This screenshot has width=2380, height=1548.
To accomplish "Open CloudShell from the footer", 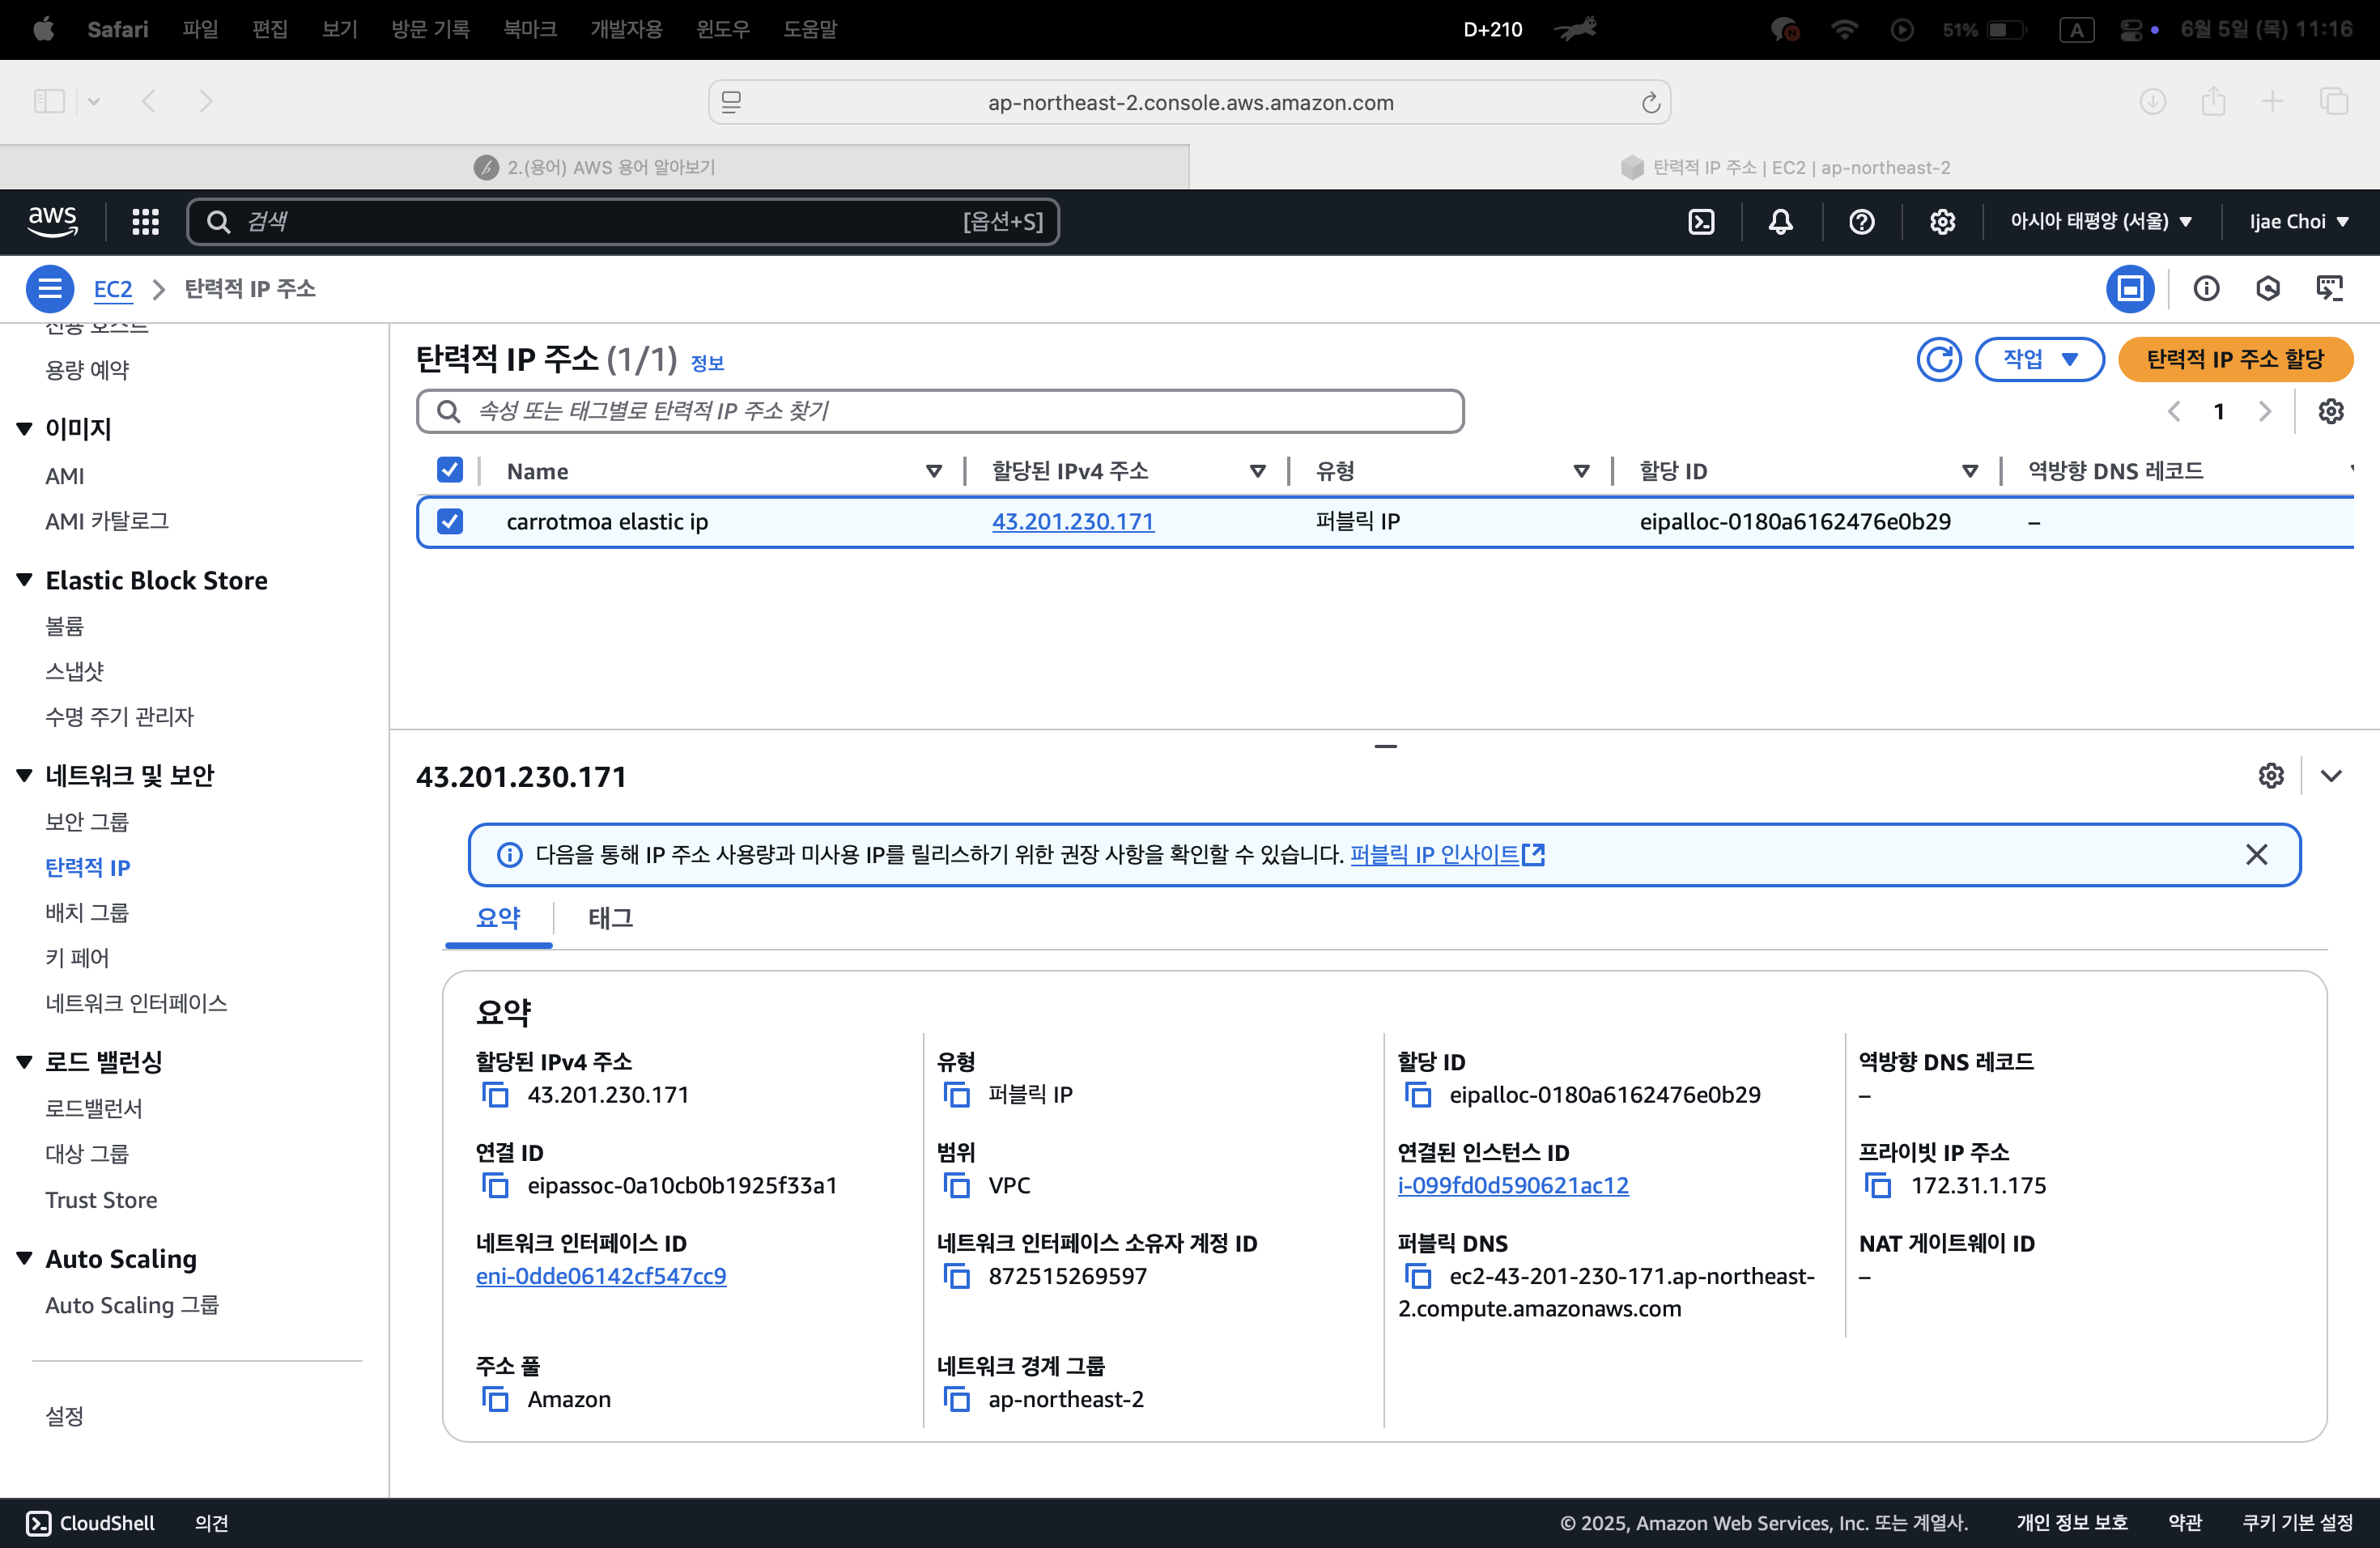I will pos(90,1522).
